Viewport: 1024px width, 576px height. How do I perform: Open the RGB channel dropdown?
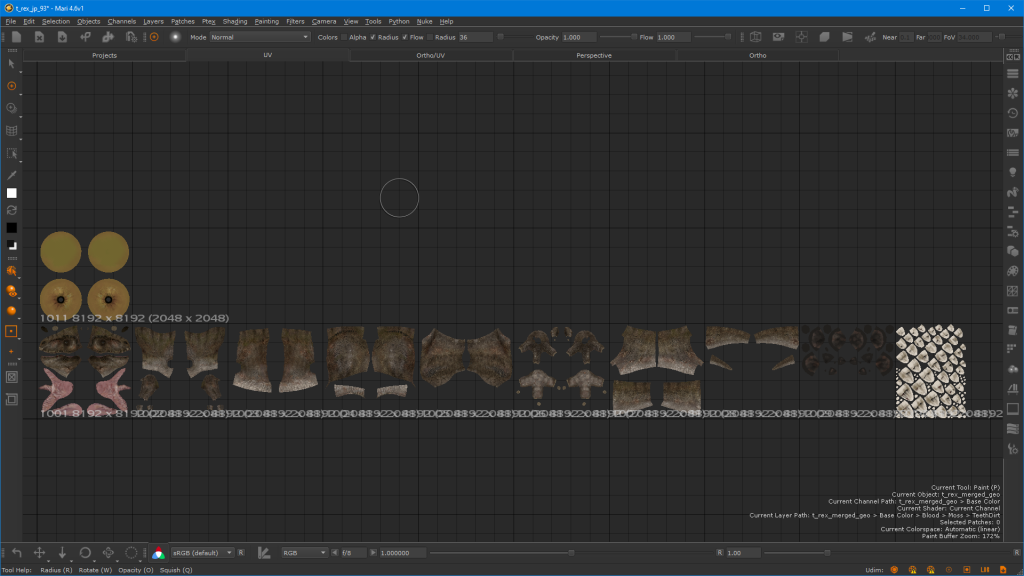[304, 552]
